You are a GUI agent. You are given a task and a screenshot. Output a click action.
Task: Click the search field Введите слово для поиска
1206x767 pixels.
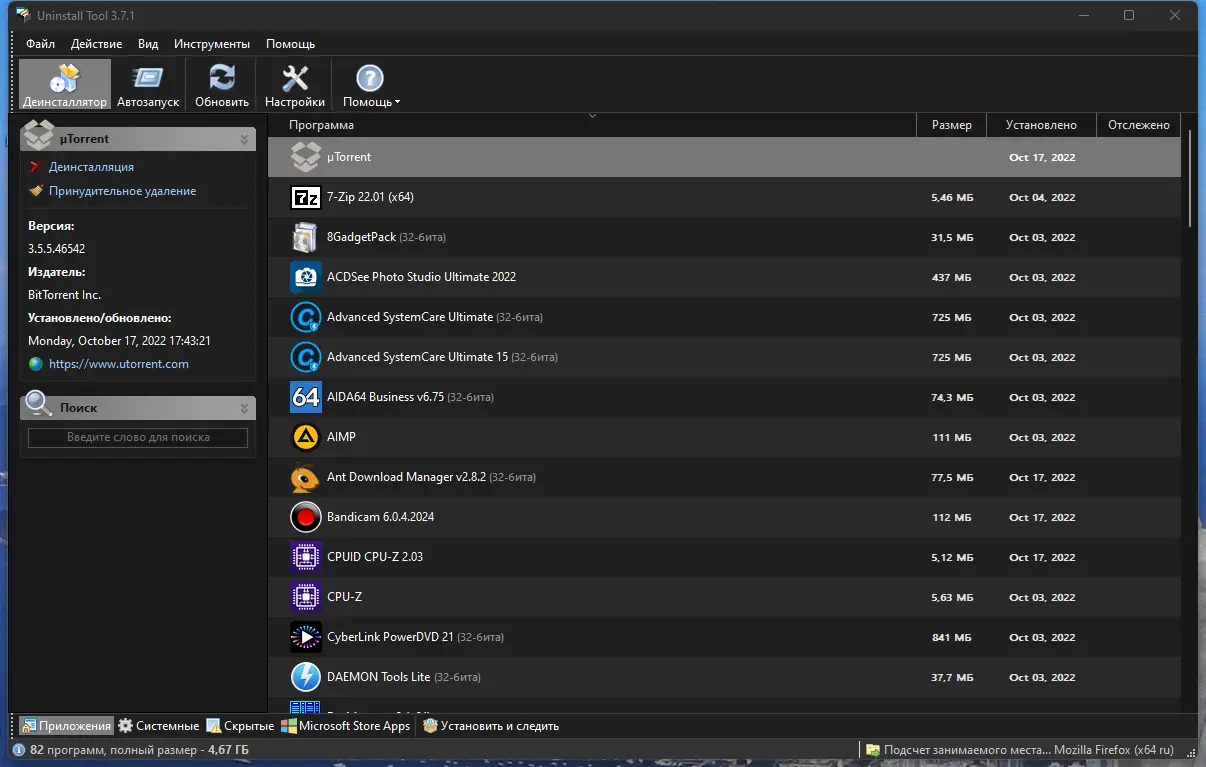pyautogui.click(x=138, y=437)
